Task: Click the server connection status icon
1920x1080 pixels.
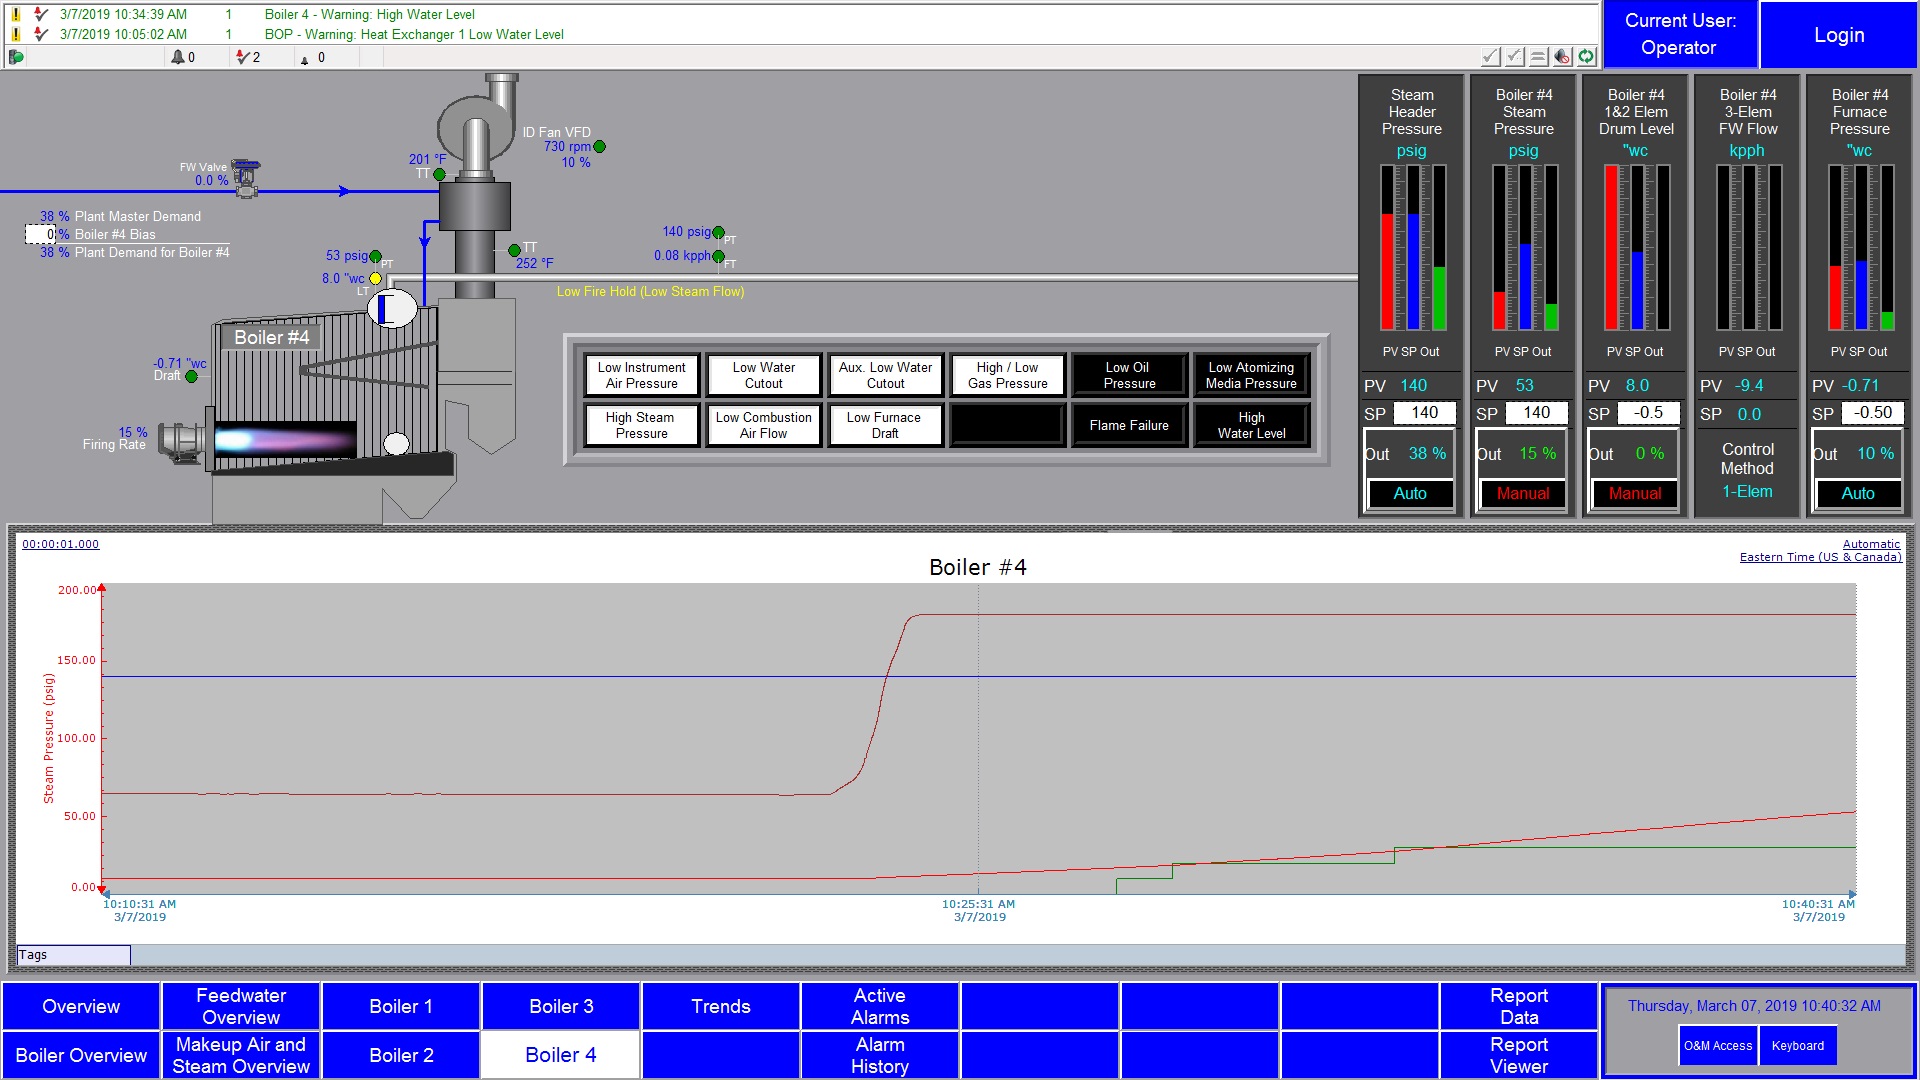Action: tap(16, 57)
